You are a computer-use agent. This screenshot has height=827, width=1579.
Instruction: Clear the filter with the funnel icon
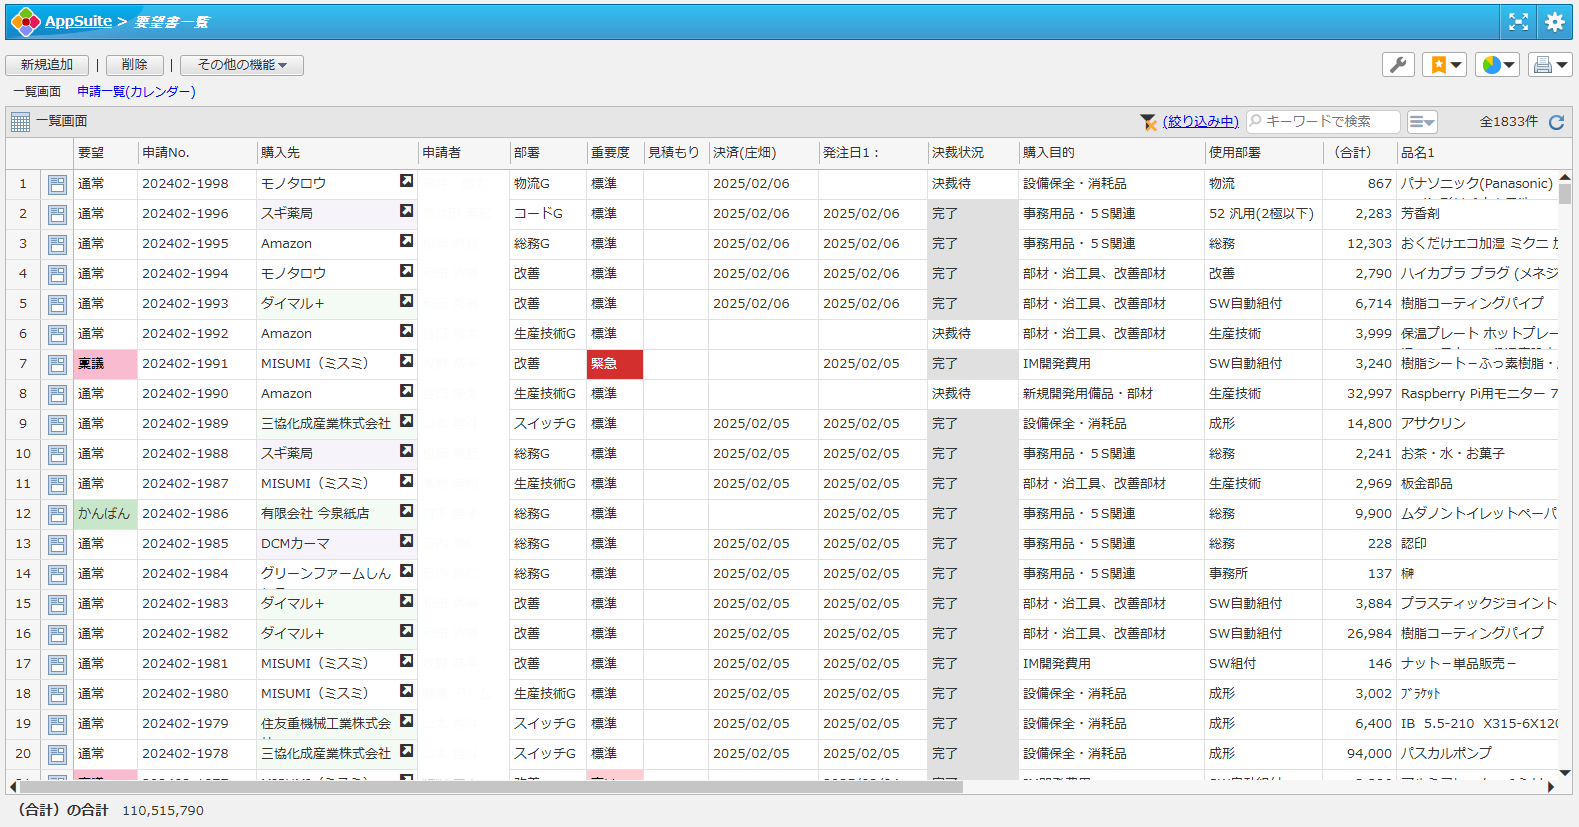(1148, 122)
